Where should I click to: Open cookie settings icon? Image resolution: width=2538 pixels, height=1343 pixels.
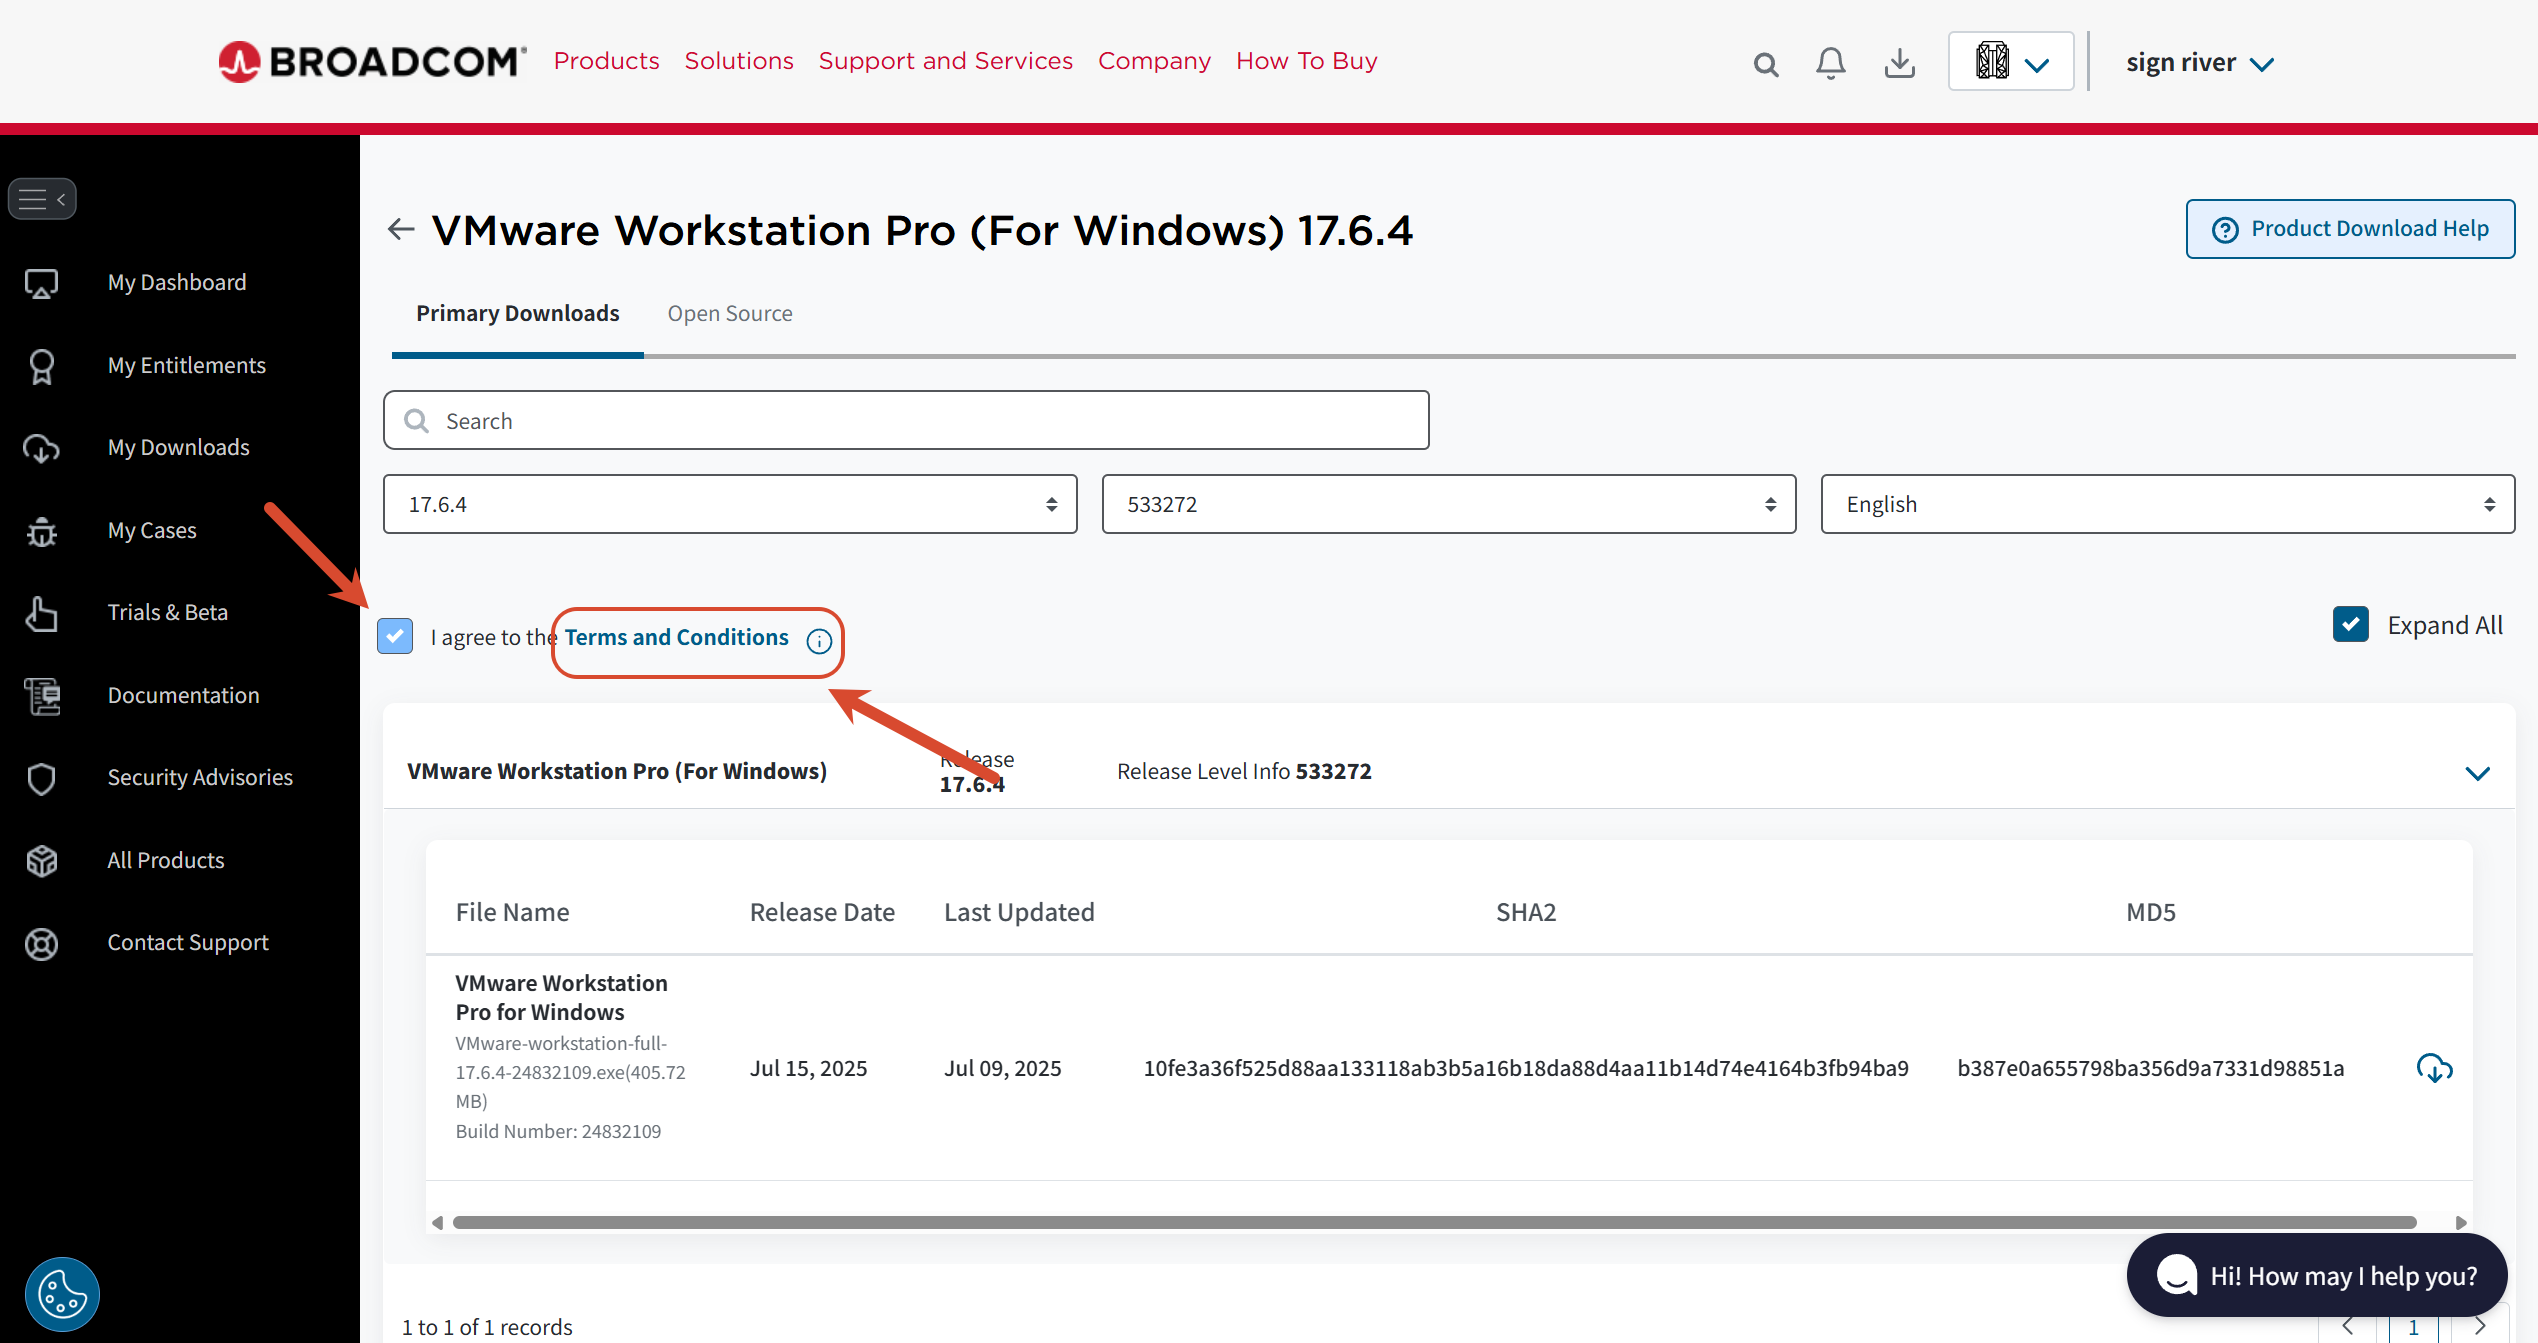62,1294
